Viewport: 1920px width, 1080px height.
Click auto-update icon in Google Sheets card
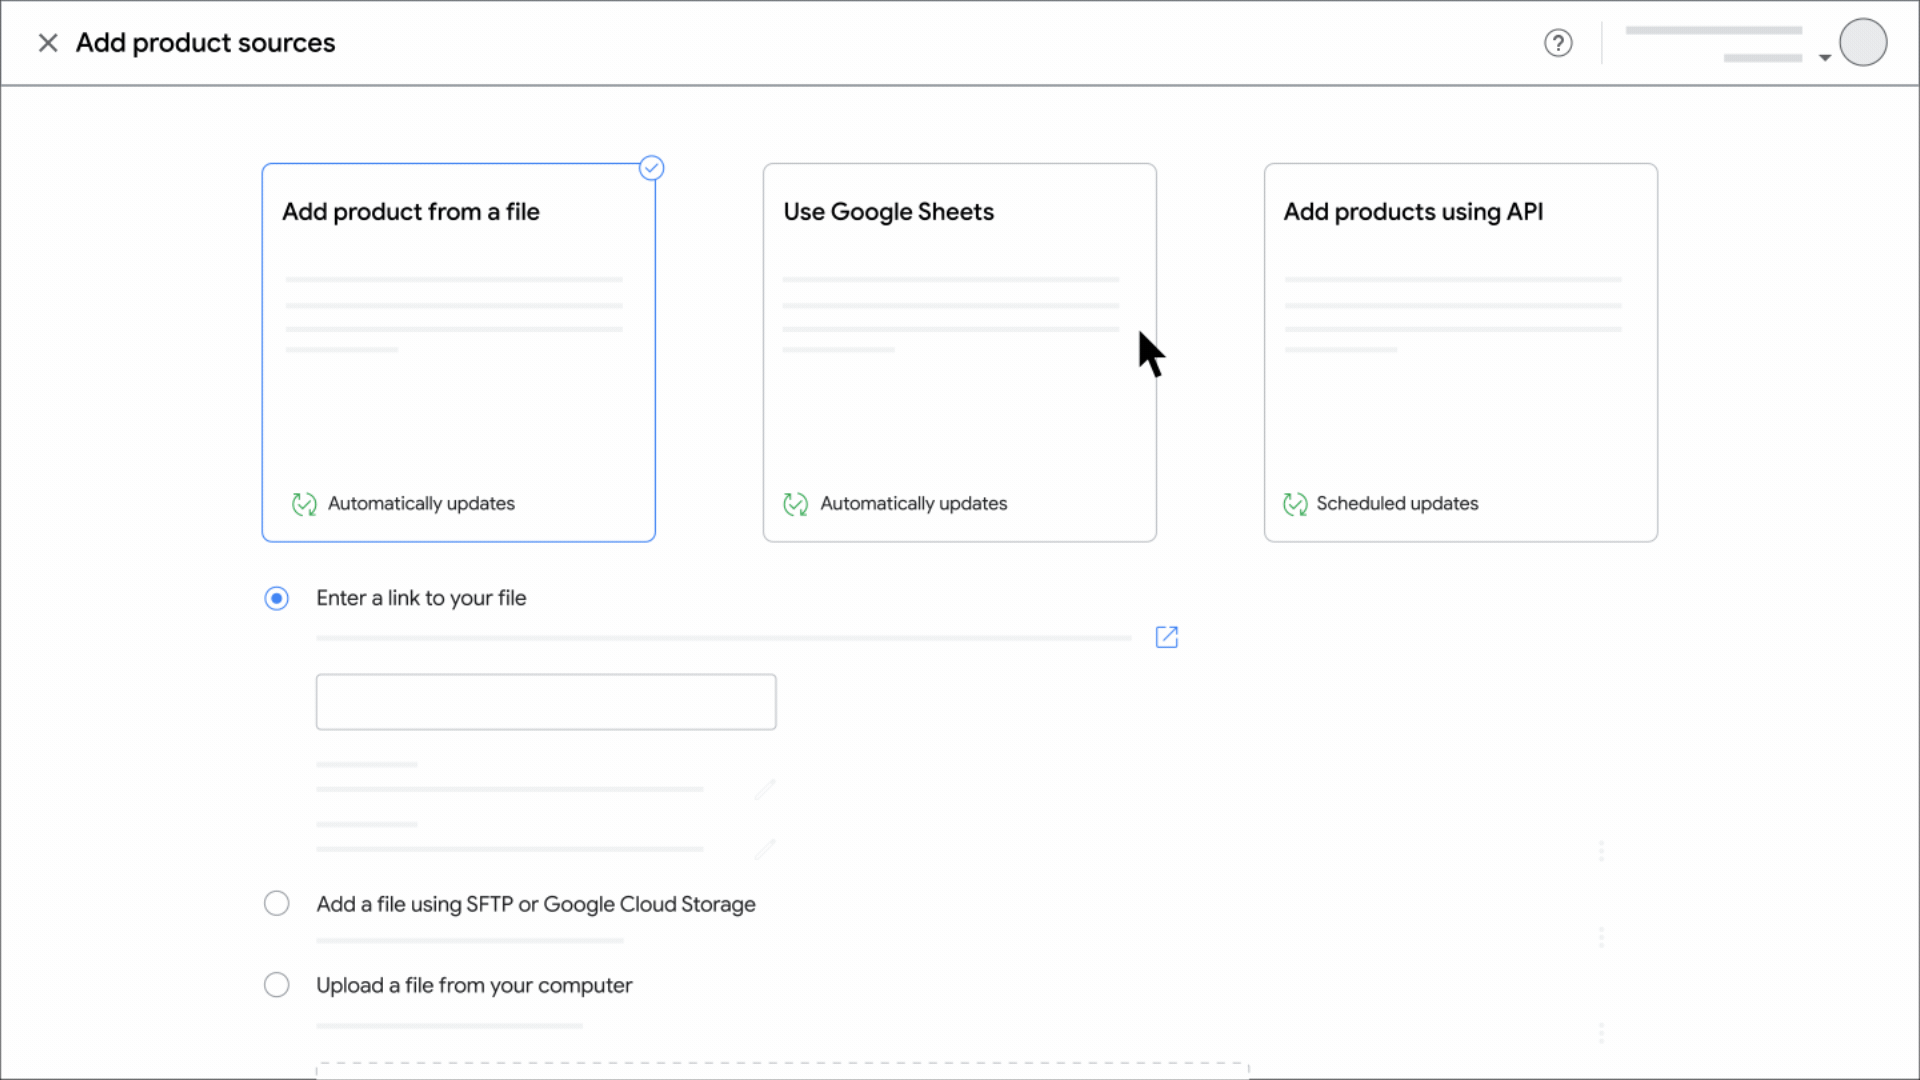[796, 504]
